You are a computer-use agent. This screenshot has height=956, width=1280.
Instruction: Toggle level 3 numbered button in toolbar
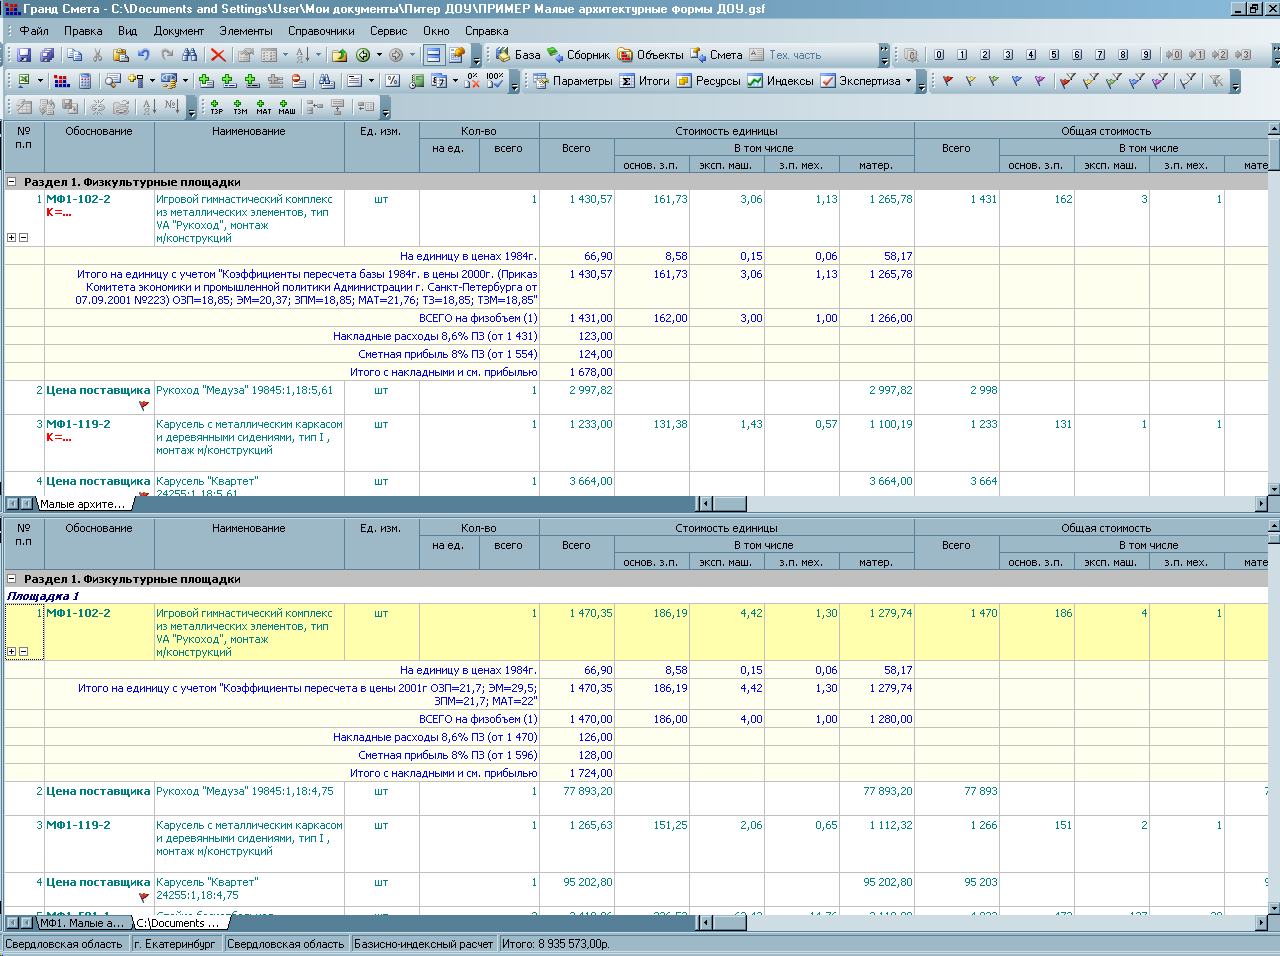1008,55
